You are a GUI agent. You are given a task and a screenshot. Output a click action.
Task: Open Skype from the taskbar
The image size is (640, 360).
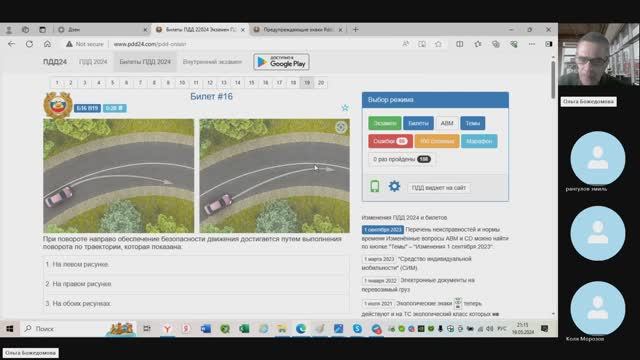(358, 329)
